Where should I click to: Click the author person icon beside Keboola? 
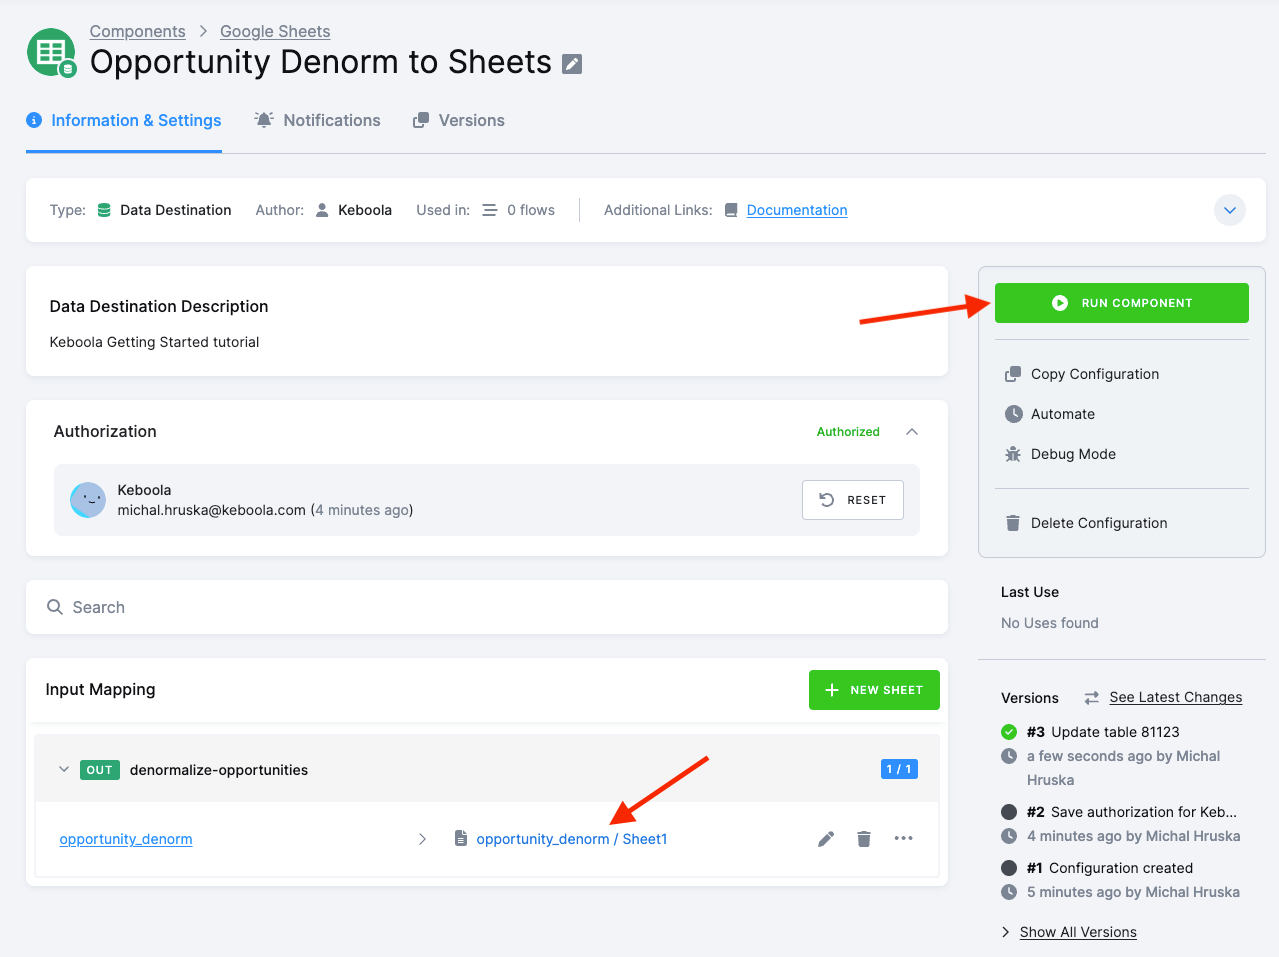(x=322, y=210)
